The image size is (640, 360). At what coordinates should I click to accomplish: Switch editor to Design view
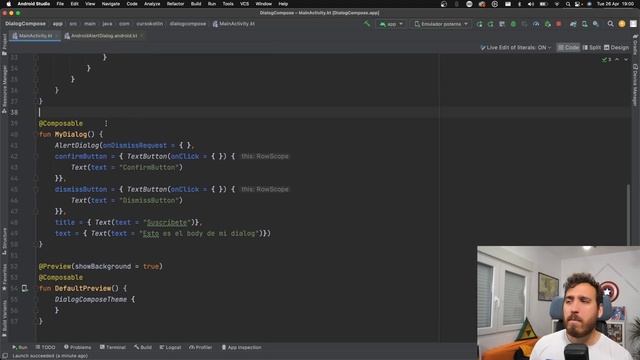pos(616,48)
